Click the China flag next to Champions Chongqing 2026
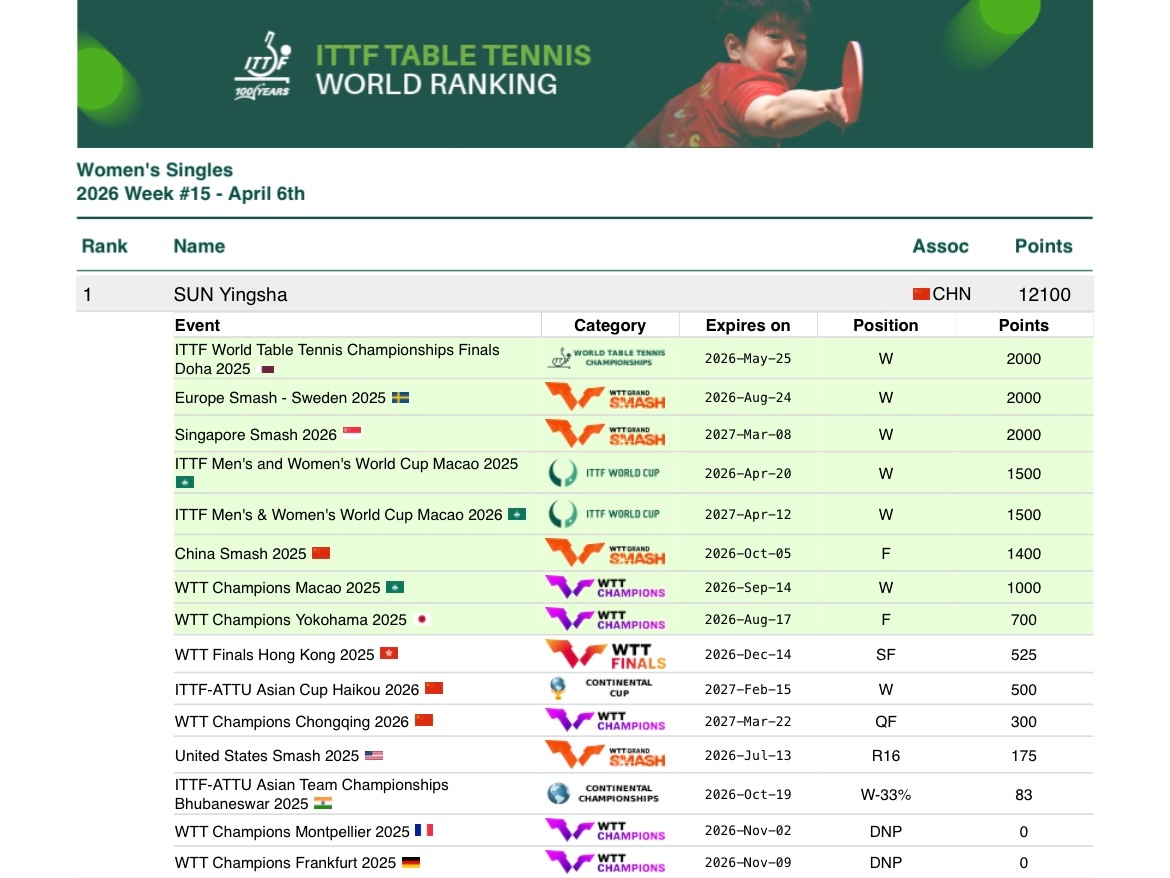The height and width of the screenshot is (878, 1170). coord(424,720)
